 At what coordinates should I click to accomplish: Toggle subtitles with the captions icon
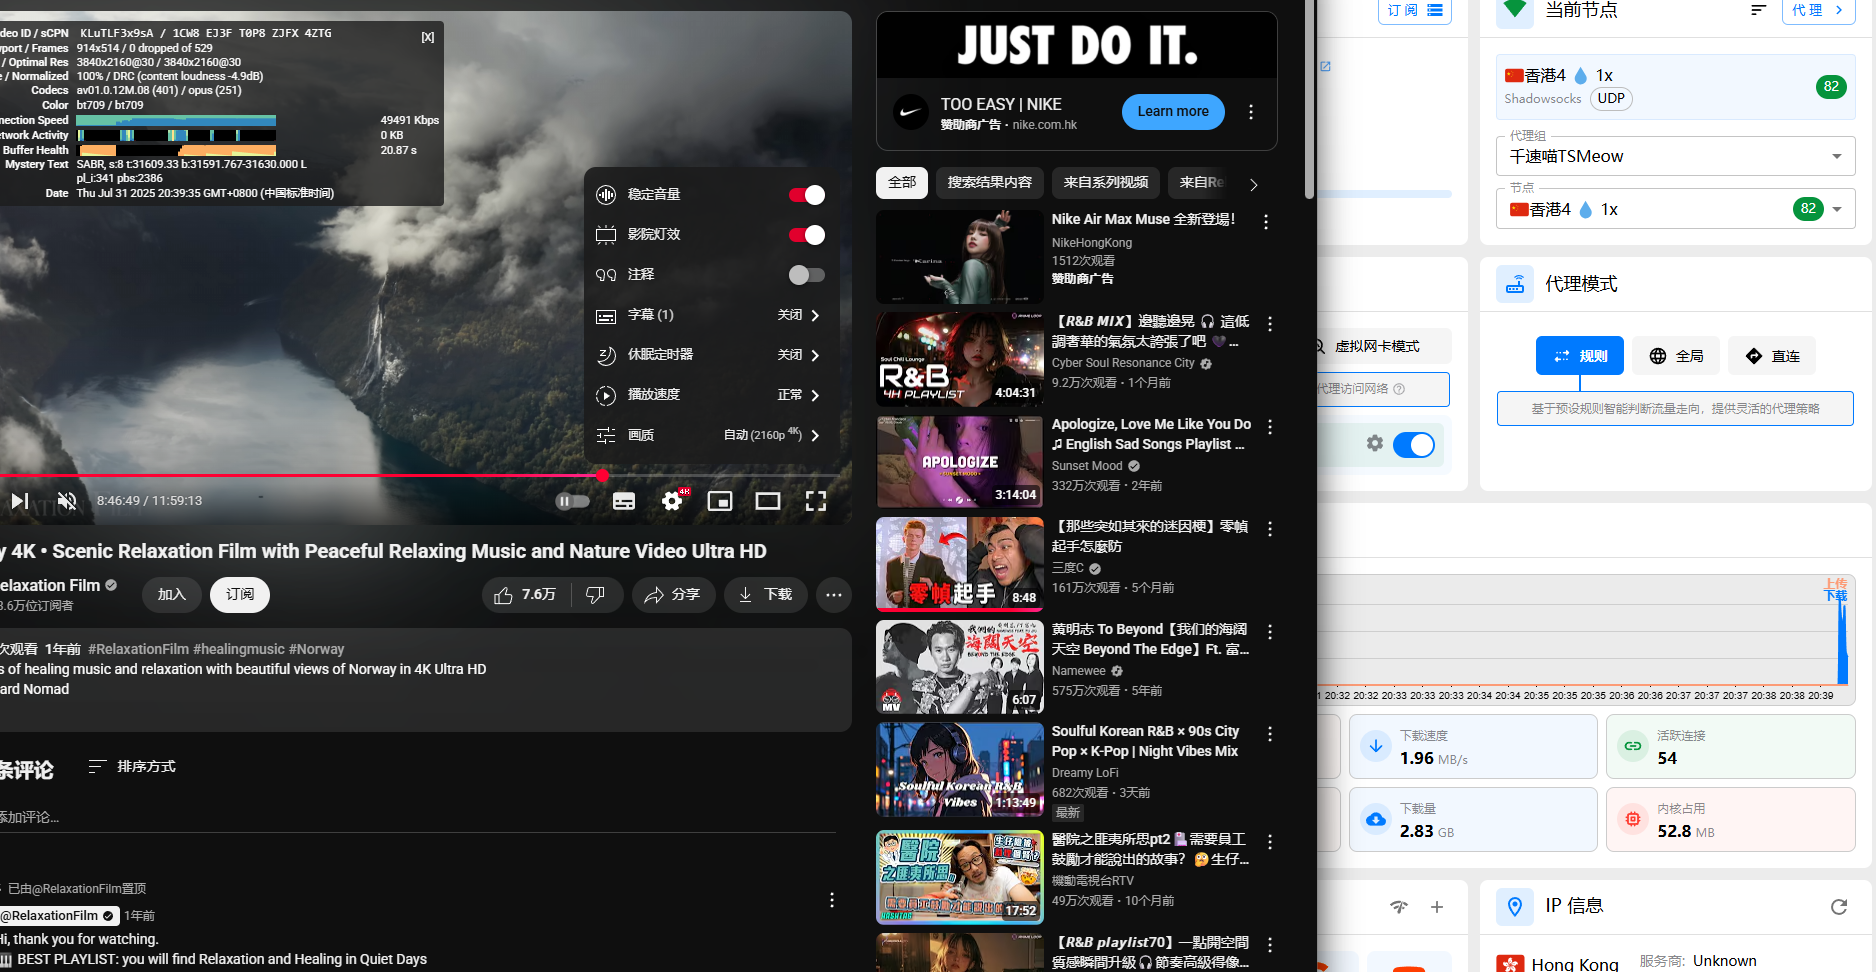coord(624,501)
